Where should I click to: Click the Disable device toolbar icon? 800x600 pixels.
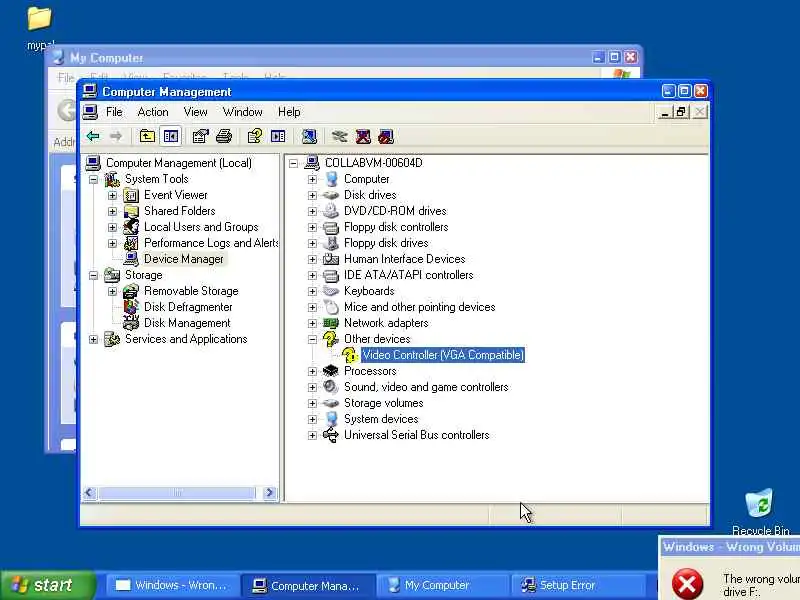click(386, 136)
